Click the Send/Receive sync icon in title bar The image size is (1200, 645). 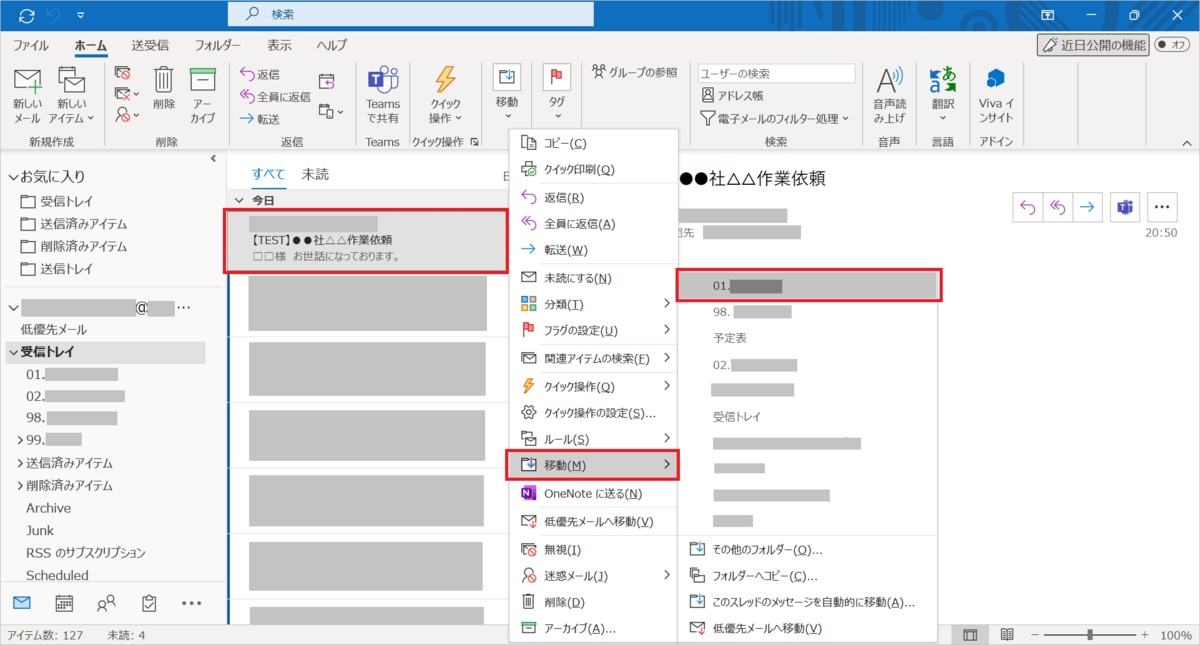click(x=26, y=15)
